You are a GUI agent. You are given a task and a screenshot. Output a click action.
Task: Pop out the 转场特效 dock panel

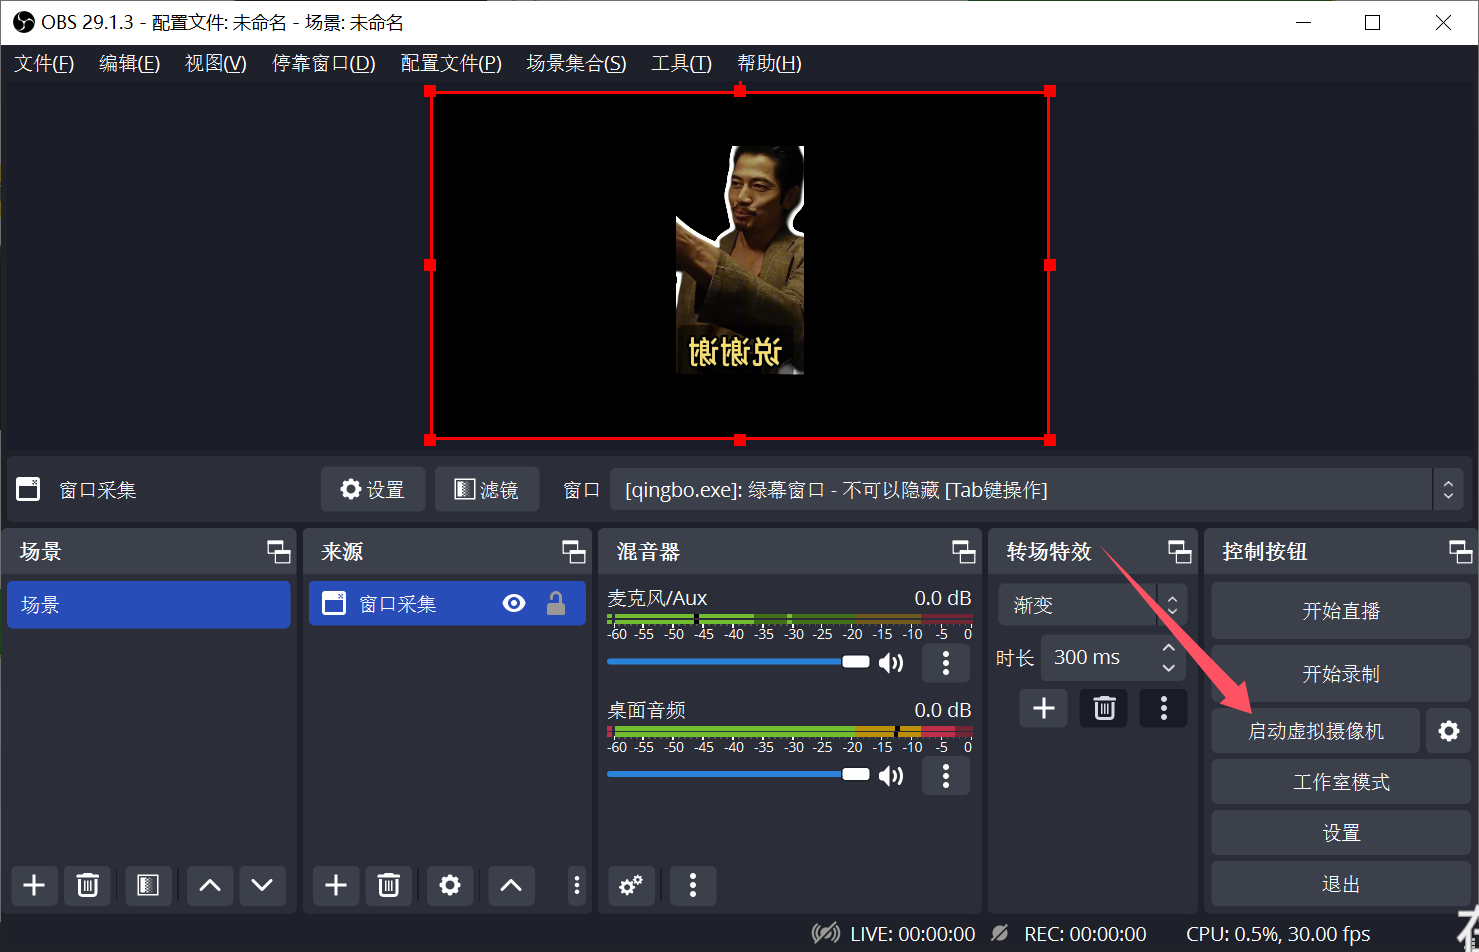coord(1180,552)
